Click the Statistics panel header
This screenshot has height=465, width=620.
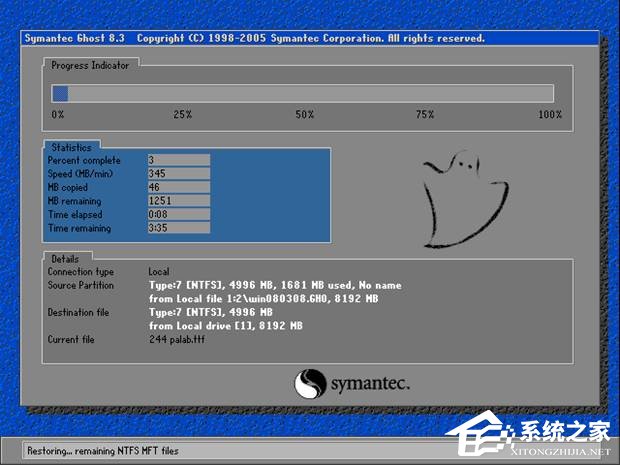coord(71,148)
